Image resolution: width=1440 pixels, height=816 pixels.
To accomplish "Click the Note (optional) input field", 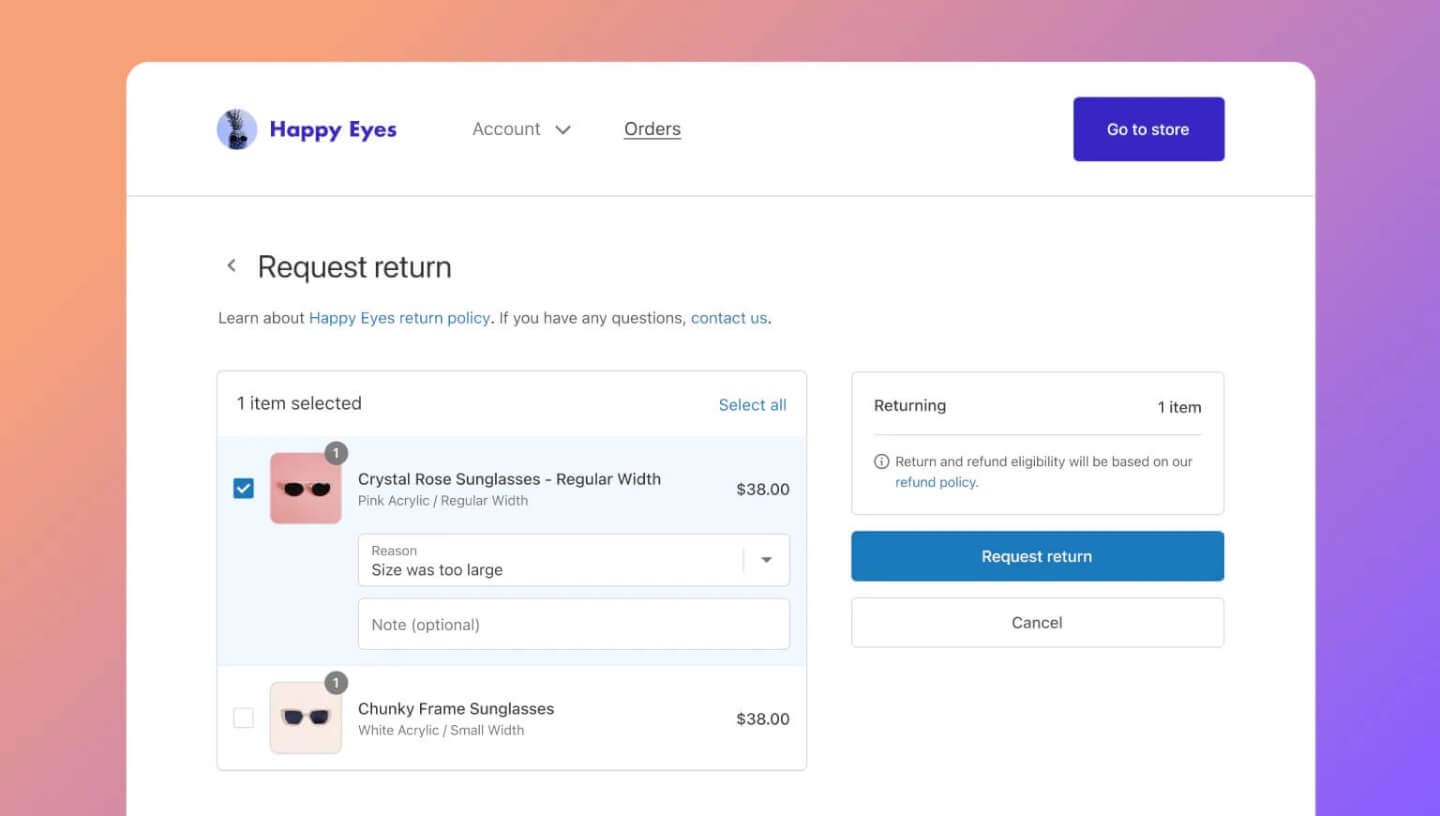I will 573,623.
